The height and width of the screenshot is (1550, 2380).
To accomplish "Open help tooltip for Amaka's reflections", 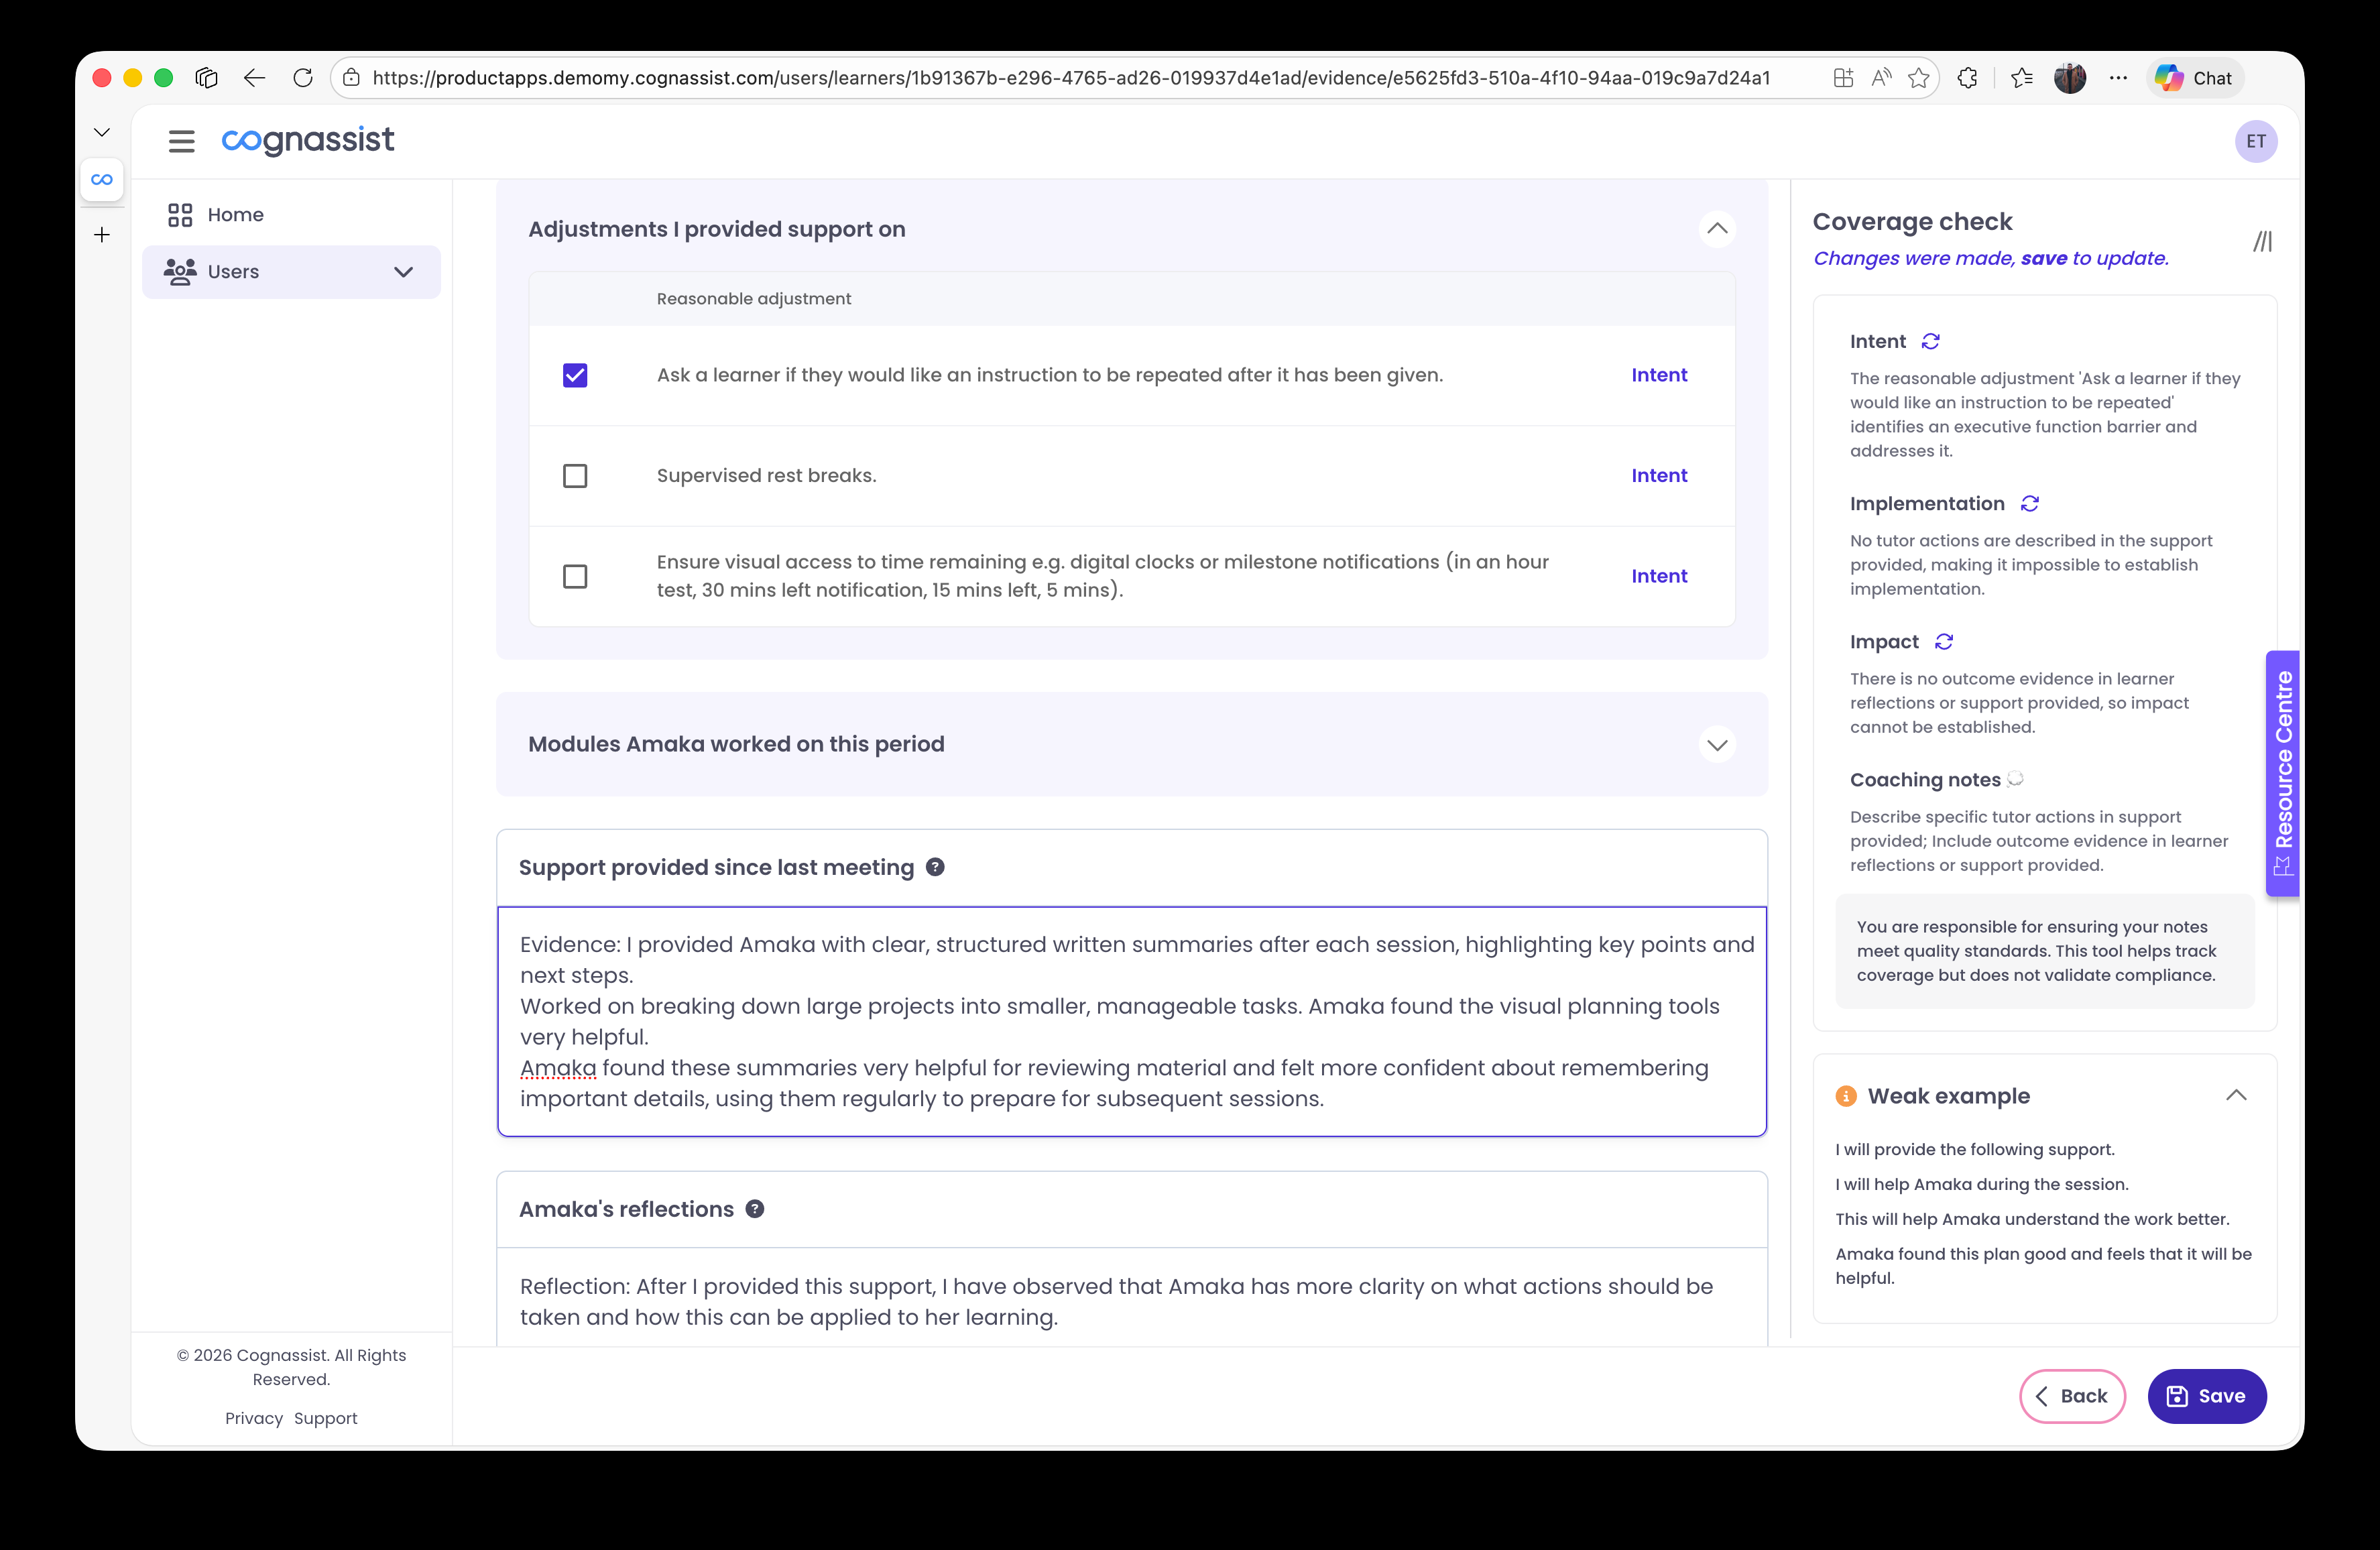I will tap(754, 1208).
